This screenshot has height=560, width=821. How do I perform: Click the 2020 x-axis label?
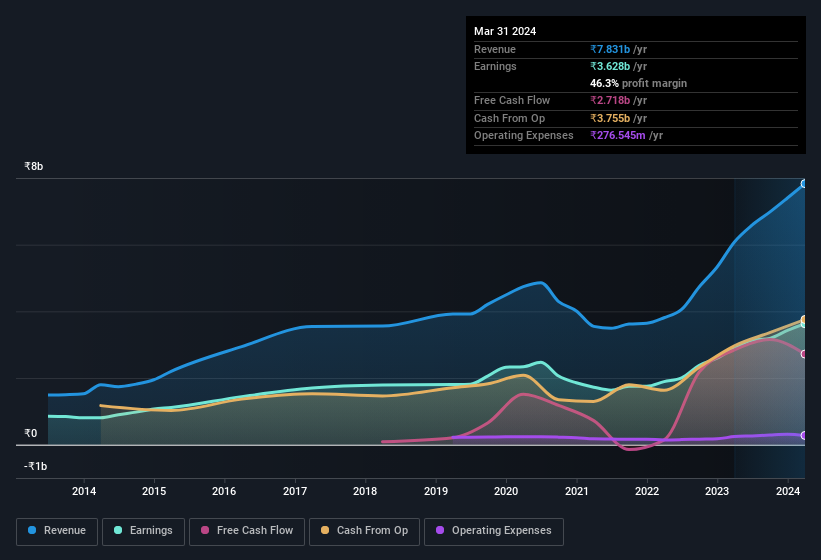pos(506,491)
